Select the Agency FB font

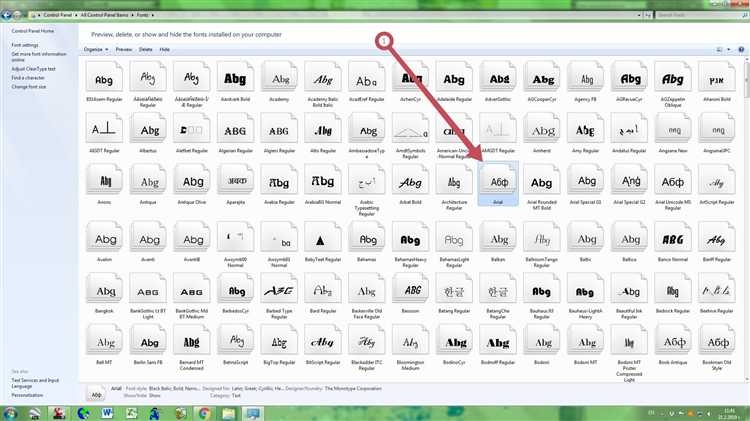(x=585, y=79)
